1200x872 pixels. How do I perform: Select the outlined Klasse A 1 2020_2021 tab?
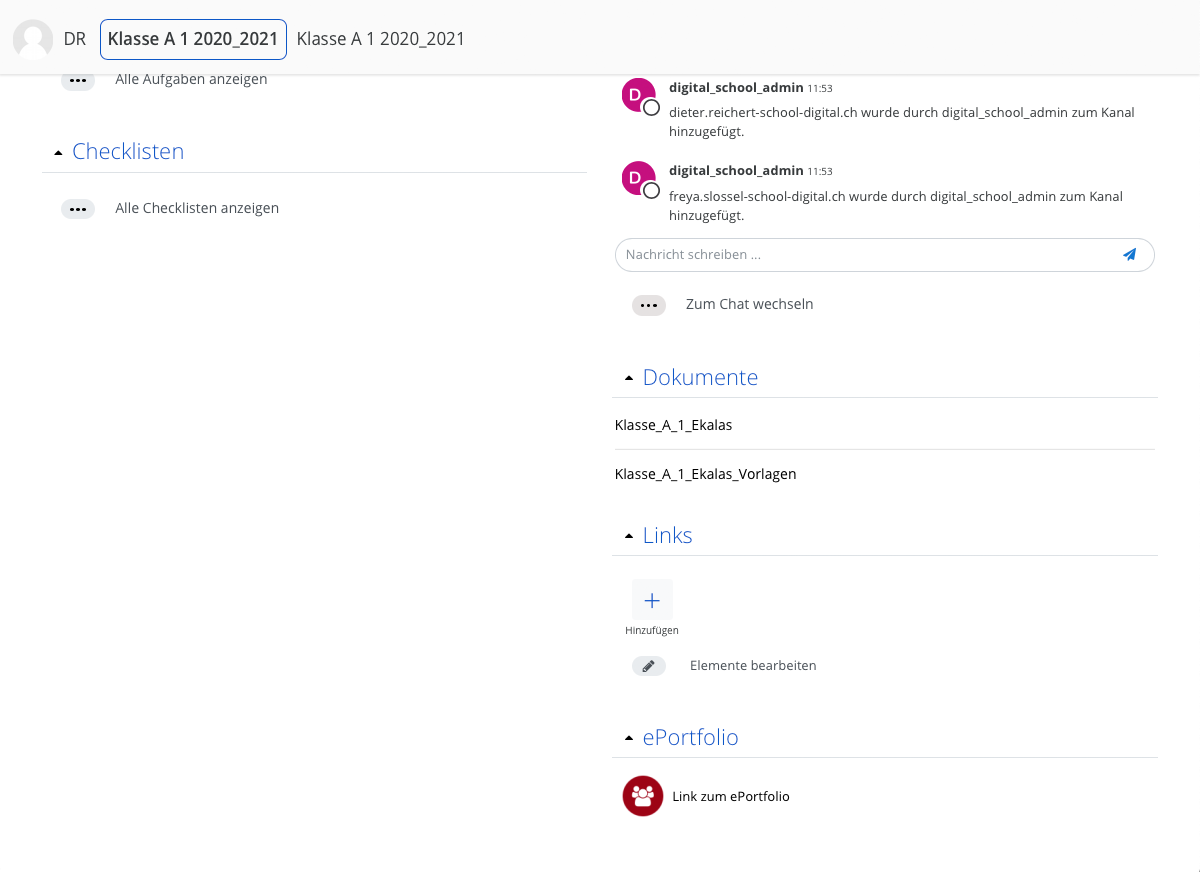click(193, 39)
